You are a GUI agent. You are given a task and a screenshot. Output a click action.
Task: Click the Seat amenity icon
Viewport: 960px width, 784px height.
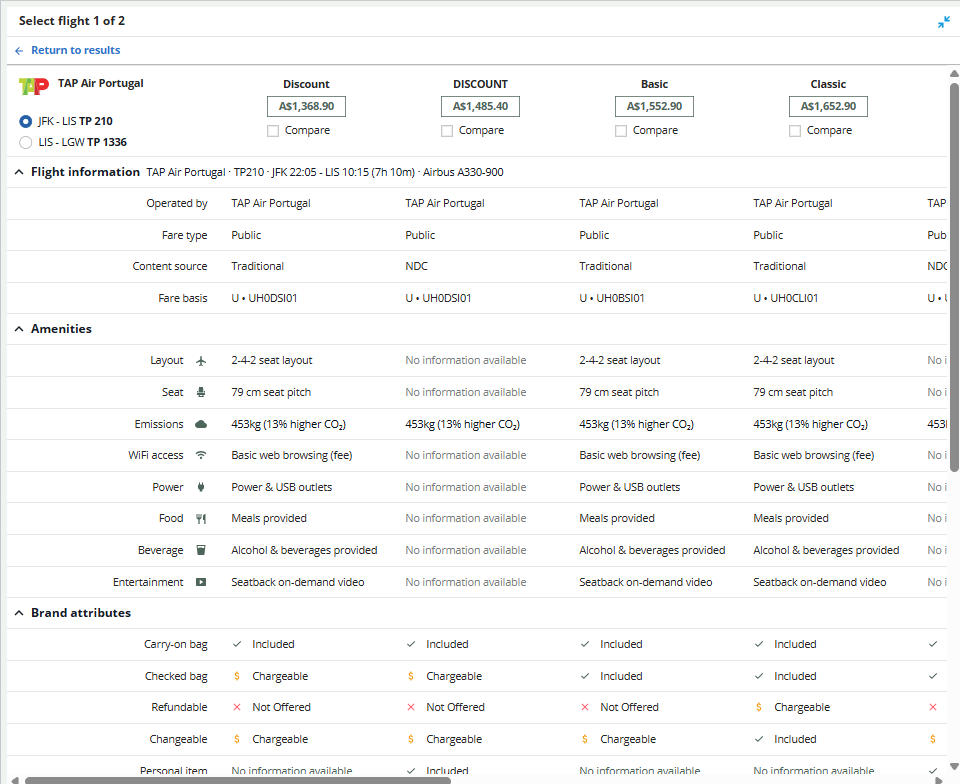(x=201, y=393)
